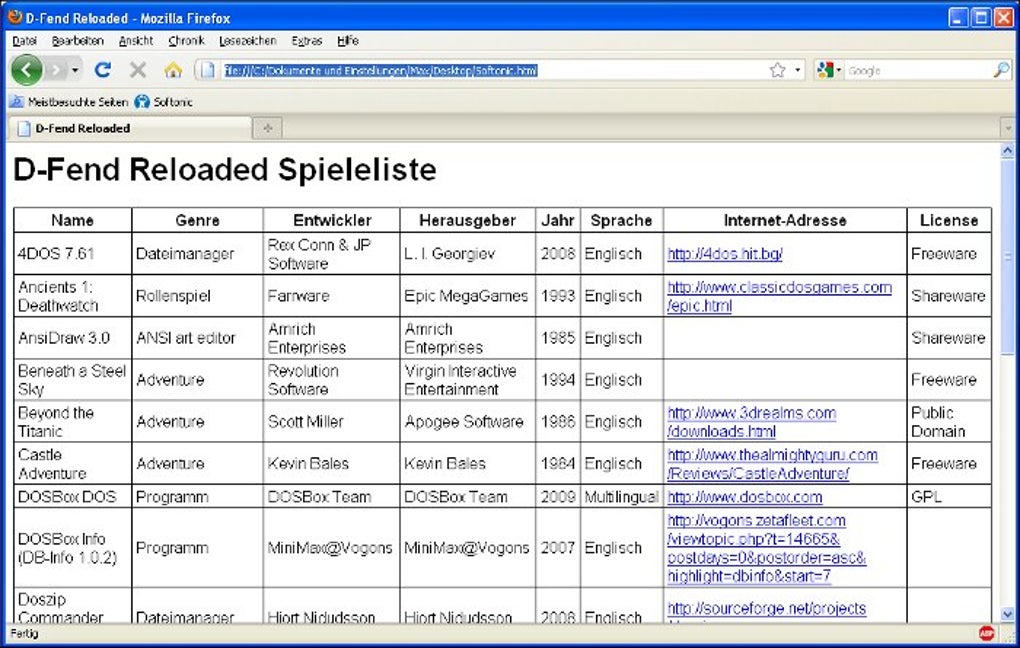Screen dimensions: 1020x648
Task: Click the Rollenspiel genre cell
Action: [x=197, y=296]
